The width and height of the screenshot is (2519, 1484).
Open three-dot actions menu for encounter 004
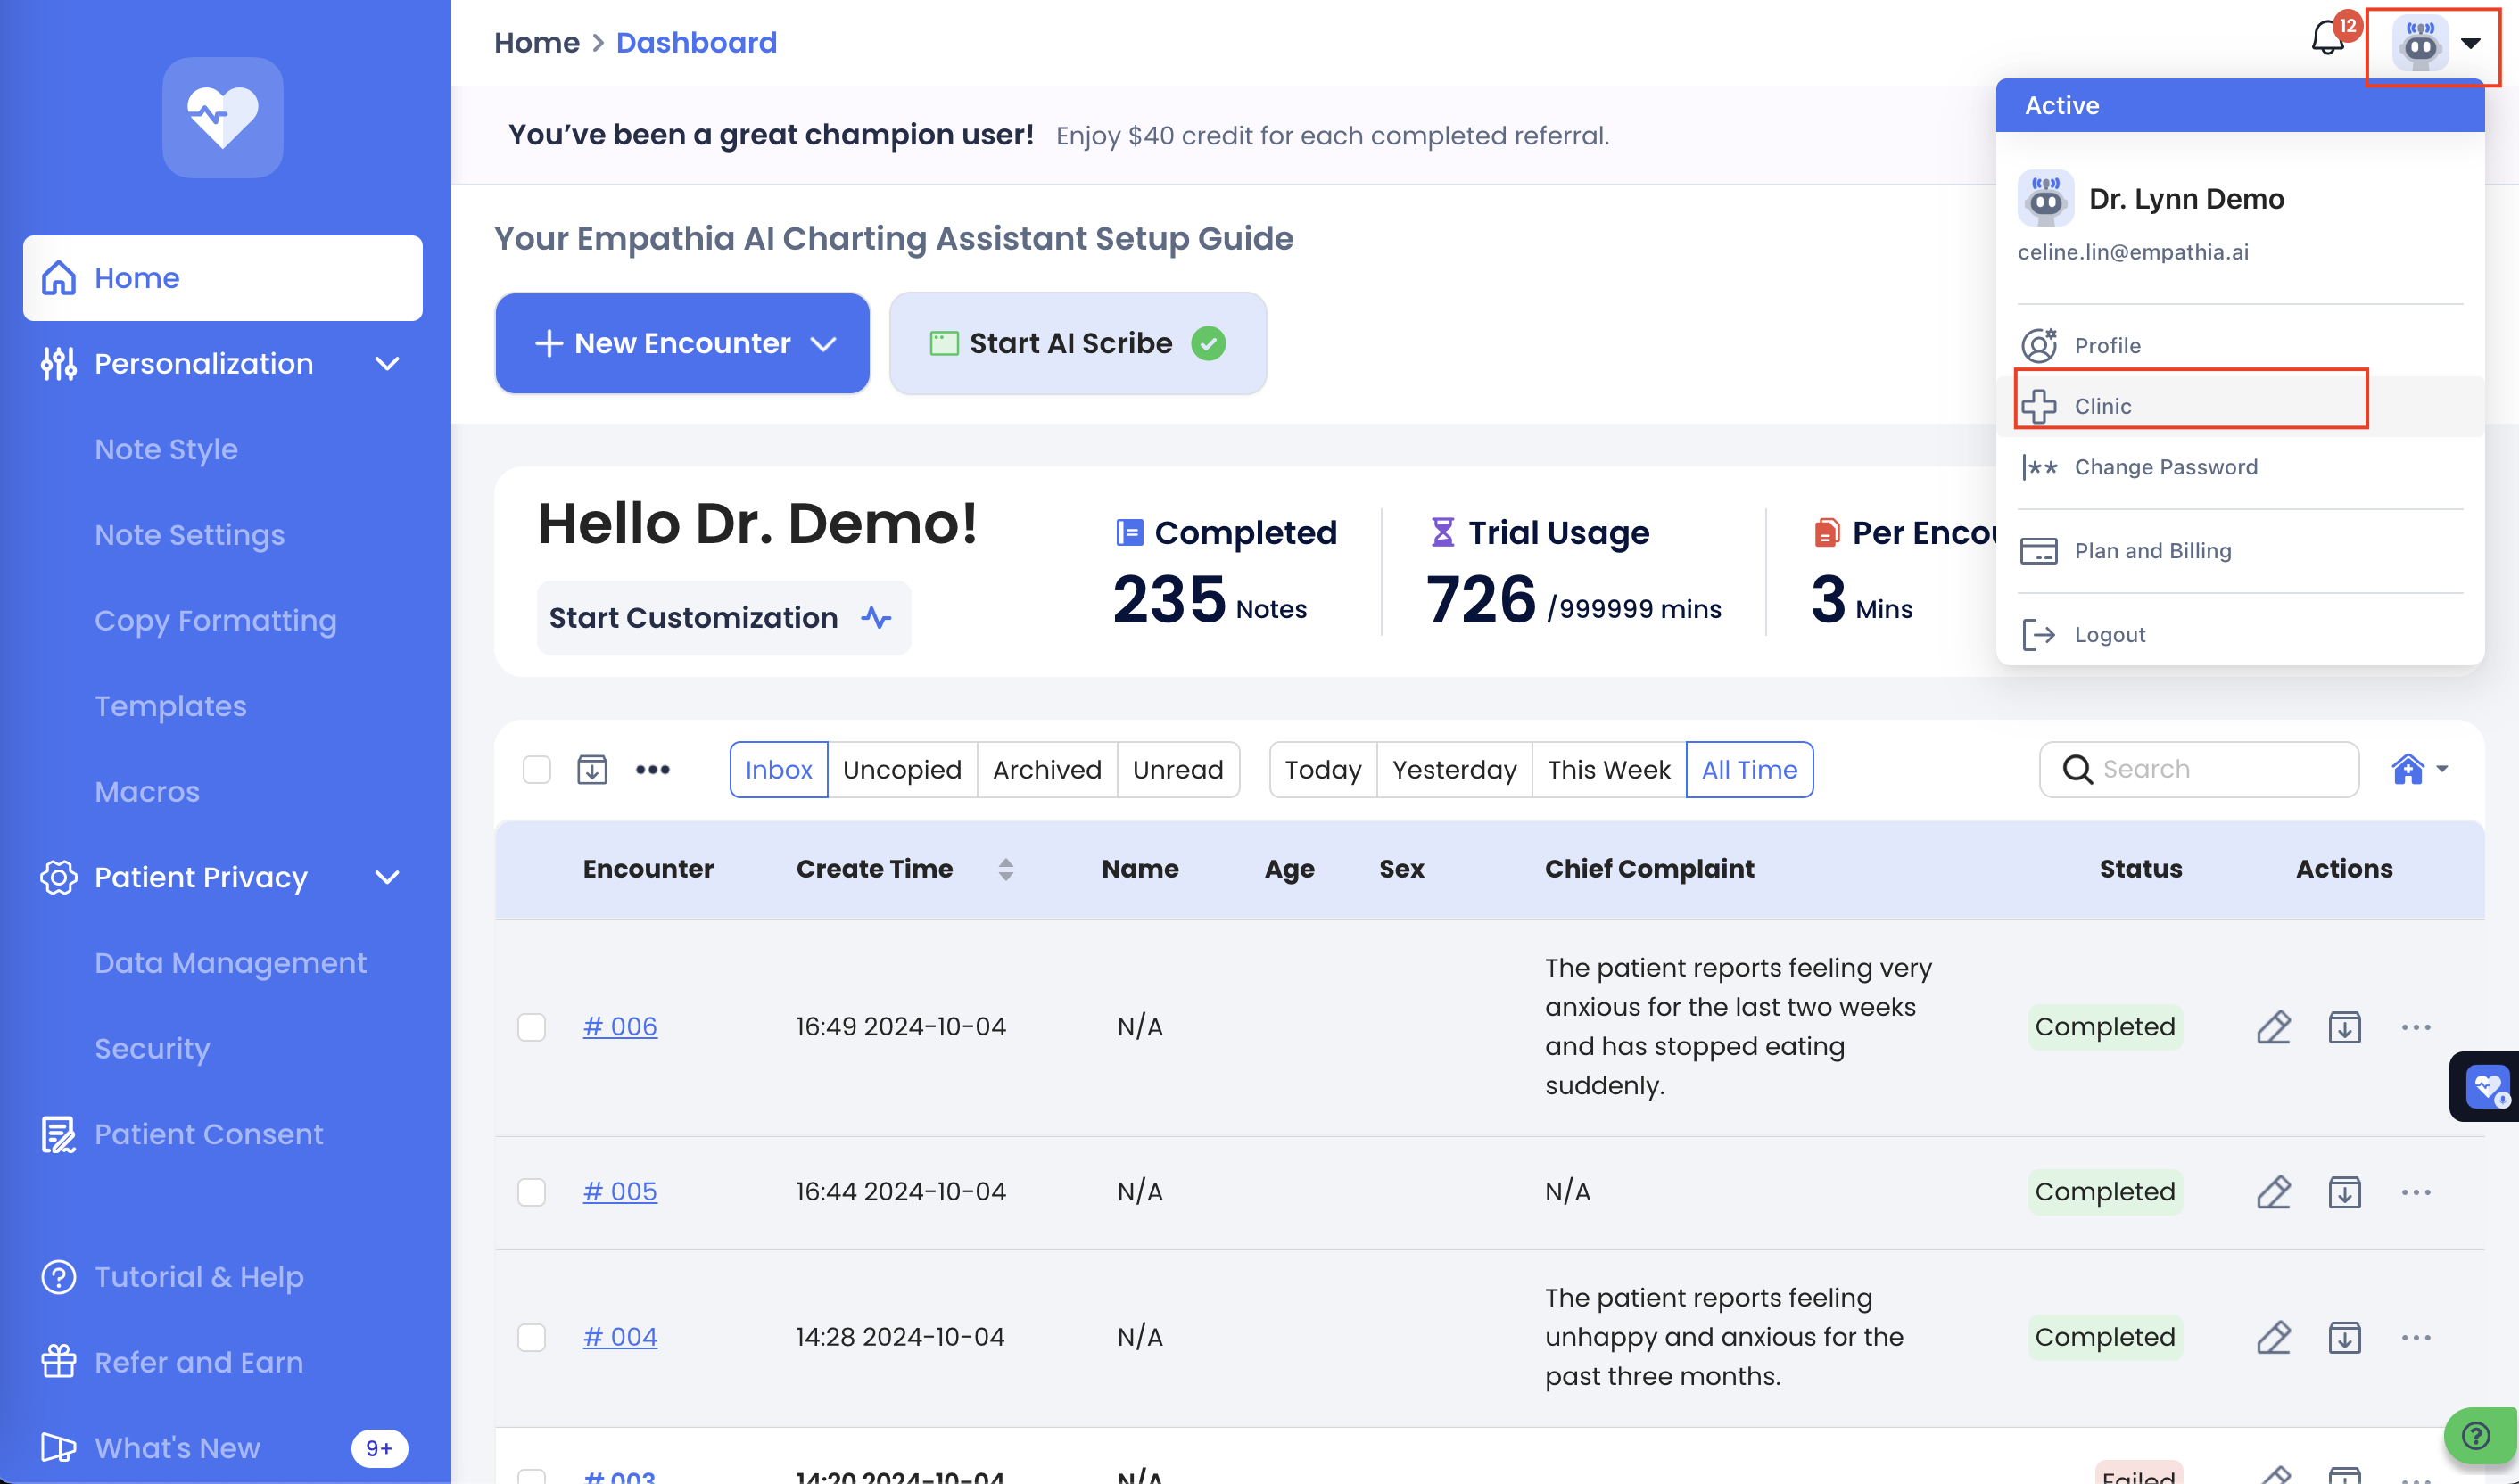tap(2415, 1337)
